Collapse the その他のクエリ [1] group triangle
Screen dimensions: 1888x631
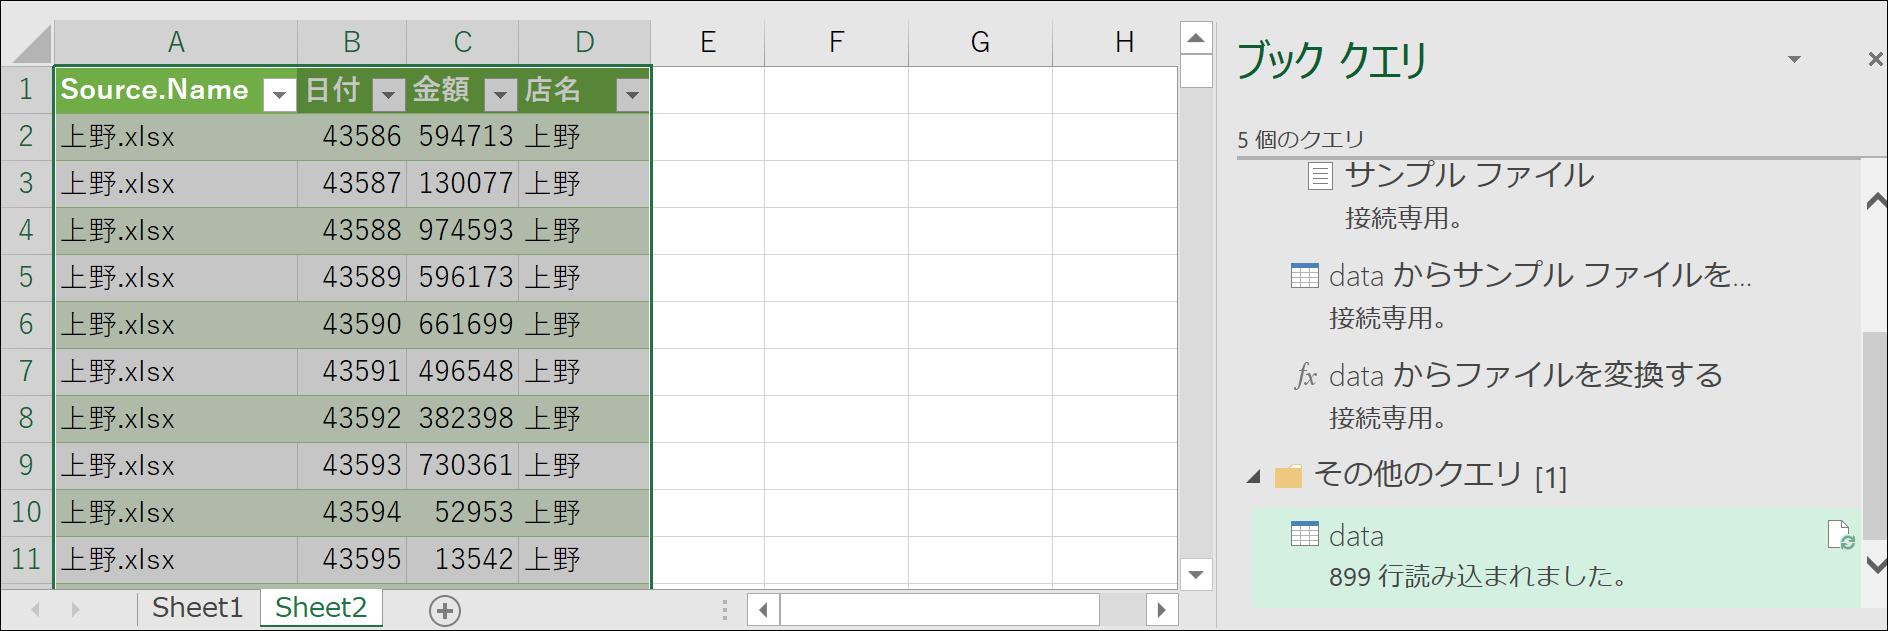point(1253,477)
